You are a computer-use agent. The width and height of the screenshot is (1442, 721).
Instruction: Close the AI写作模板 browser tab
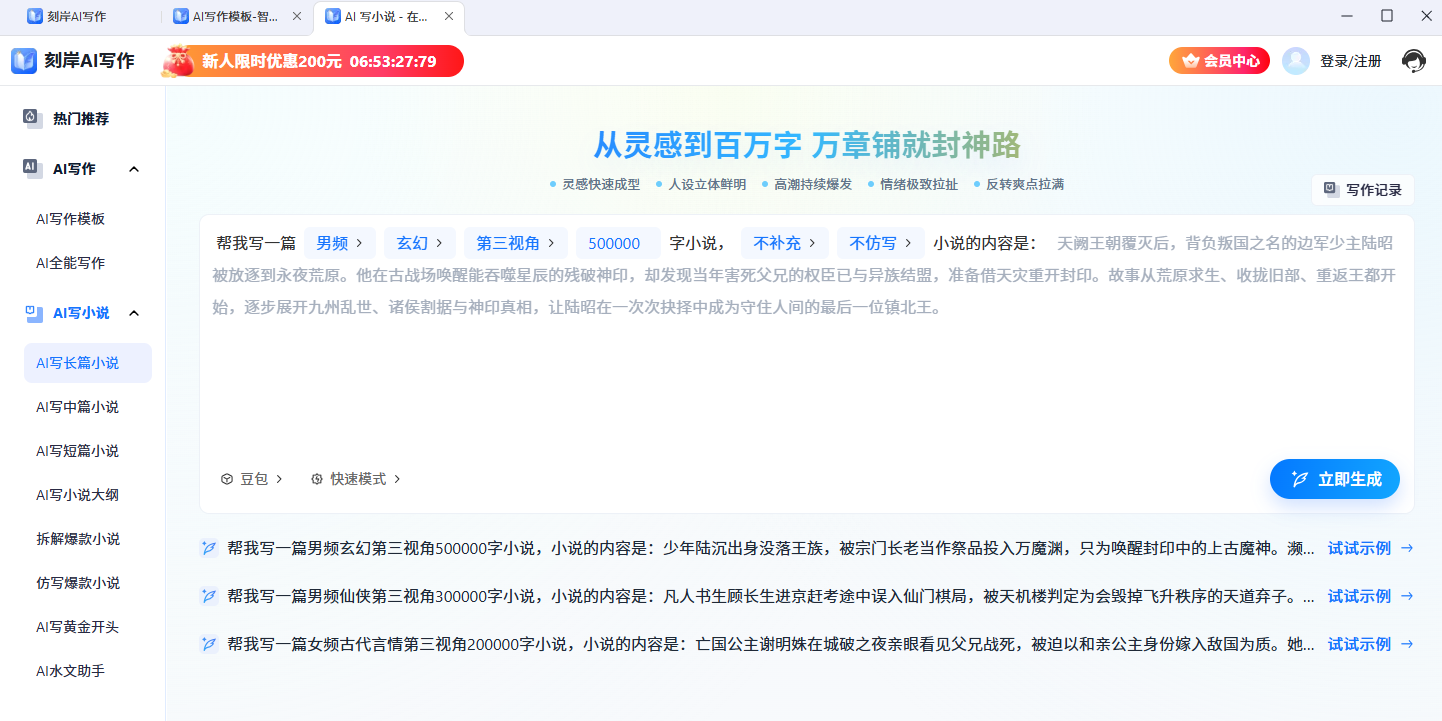[x=297, y=16]
